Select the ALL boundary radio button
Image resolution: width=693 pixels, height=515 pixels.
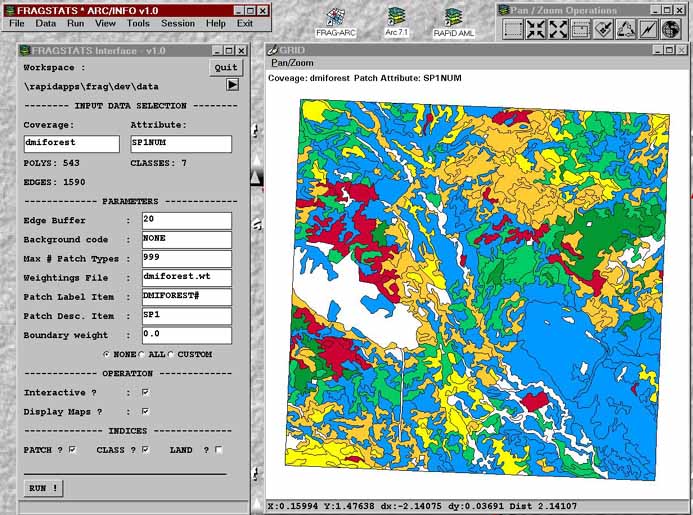(141, 354)
